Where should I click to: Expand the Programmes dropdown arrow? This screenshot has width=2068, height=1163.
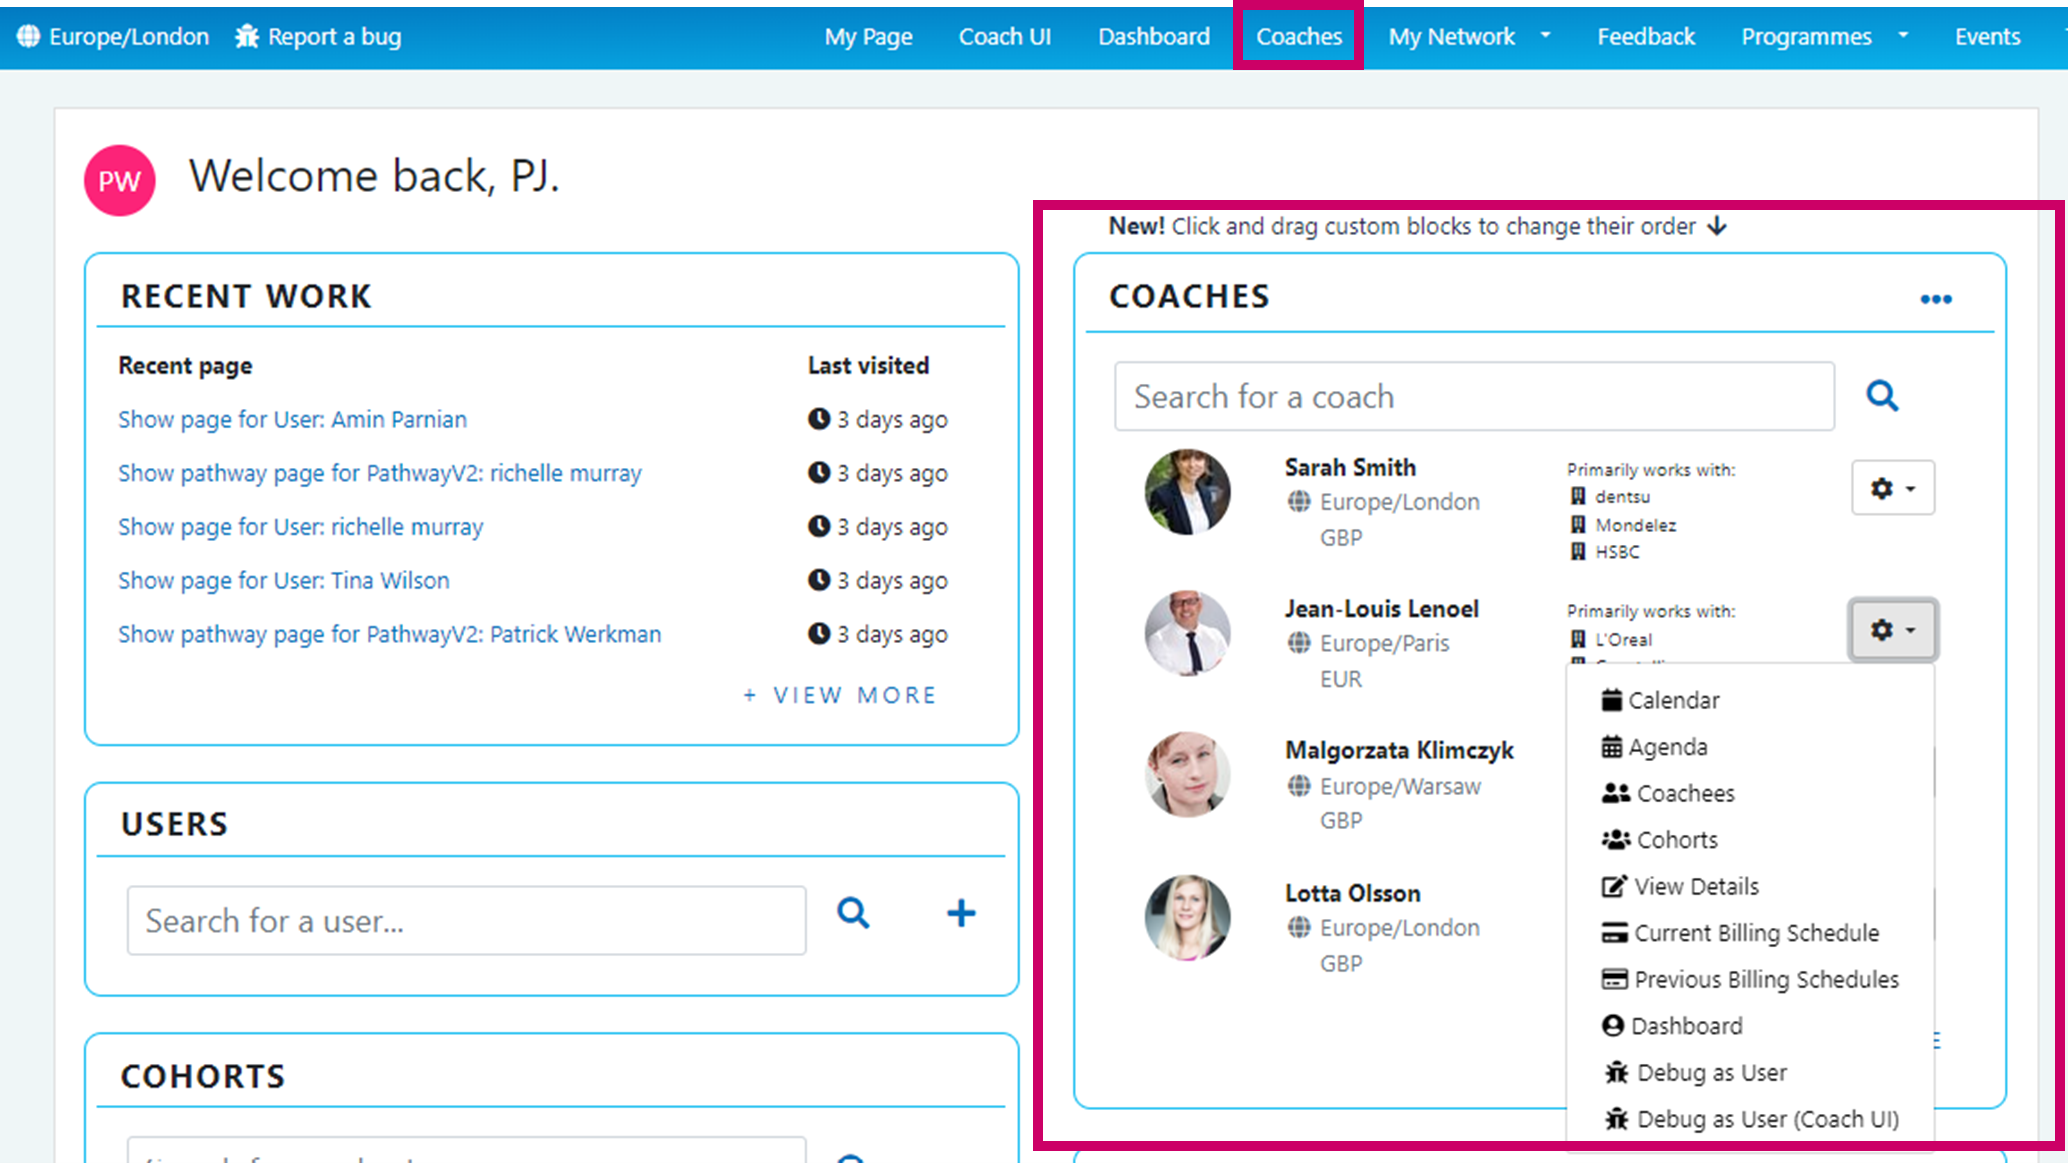coord(1903,36)
